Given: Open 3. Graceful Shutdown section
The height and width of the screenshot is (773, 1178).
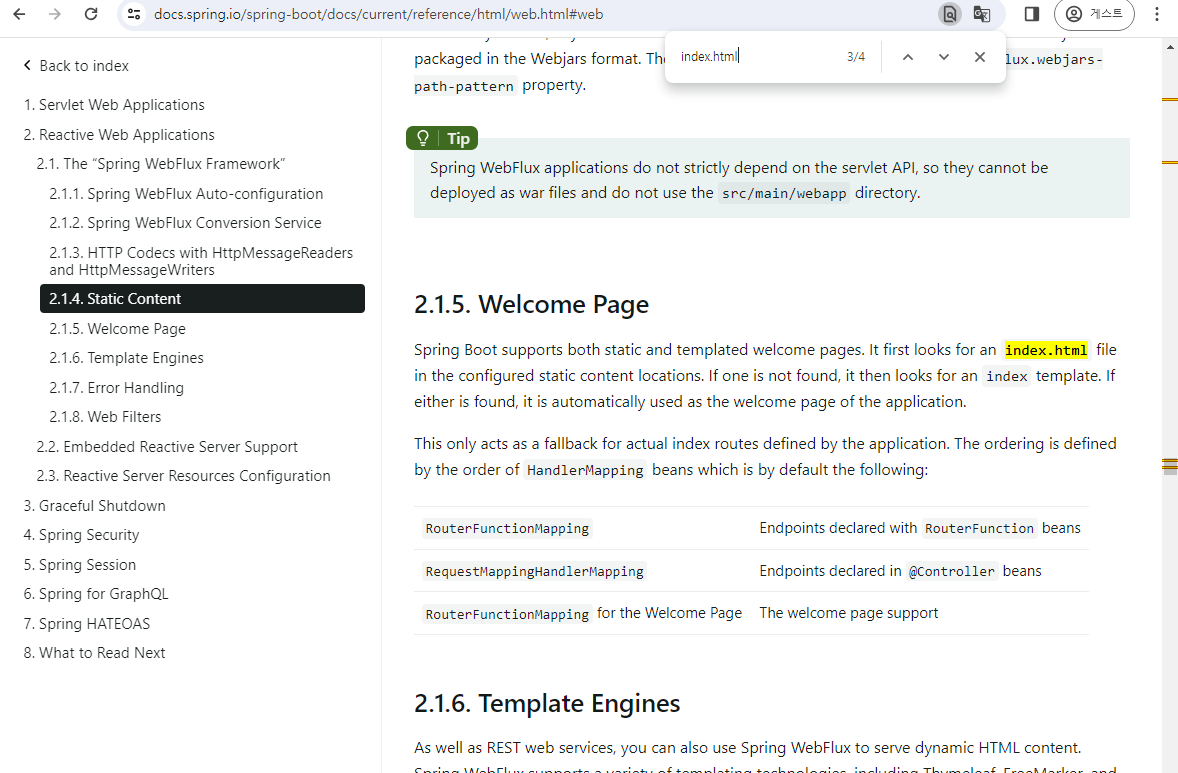Looking at the screenshot, I should pos(95,506).
